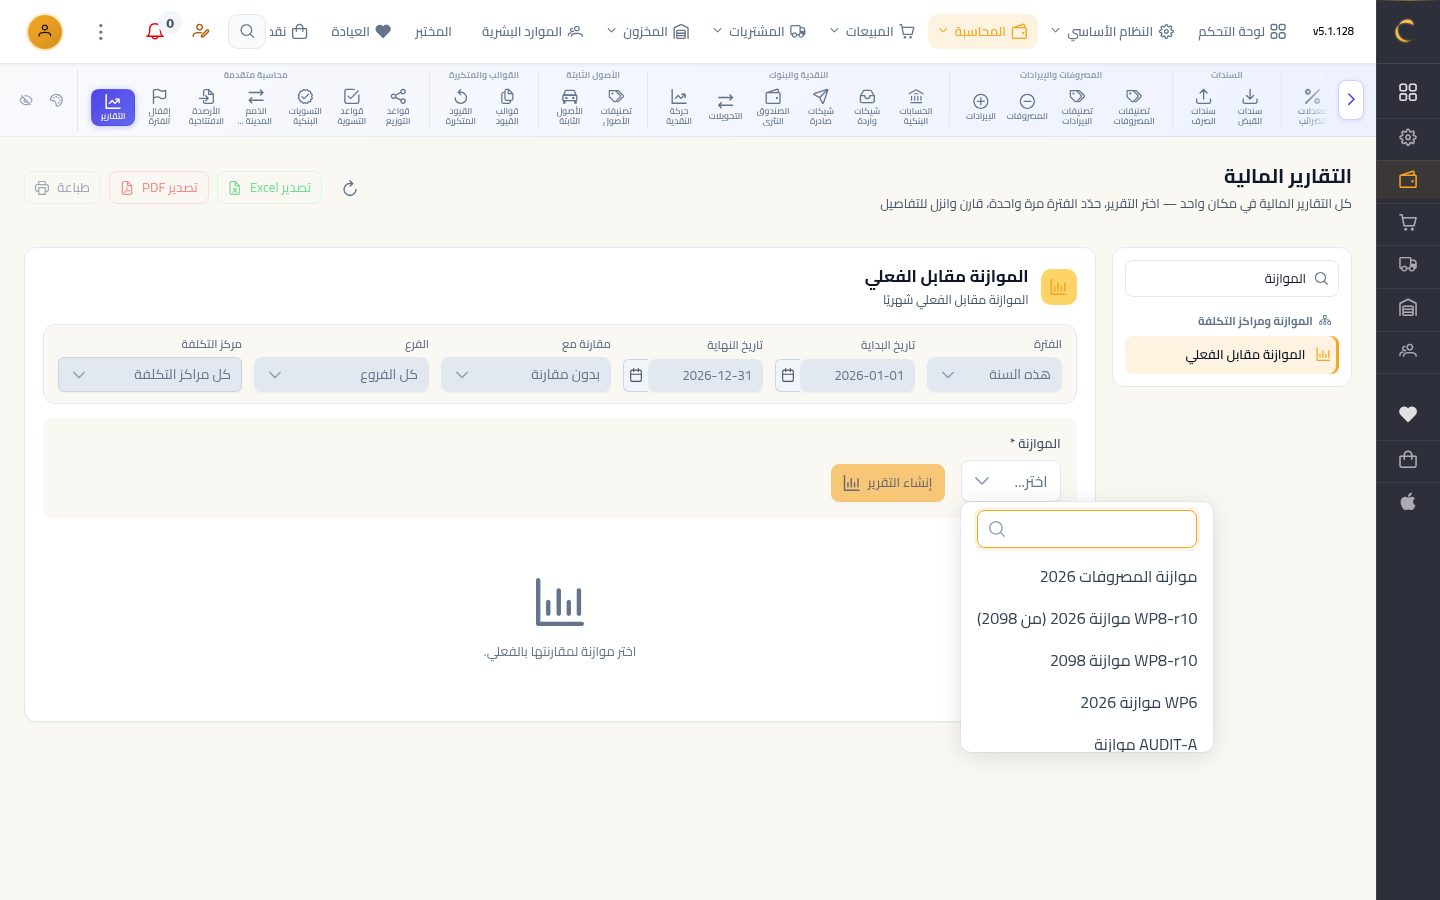Select موازنة المصروفات 2026 from list
This screenshot has width=1440, height=900.
click(x=1087, y=577)
